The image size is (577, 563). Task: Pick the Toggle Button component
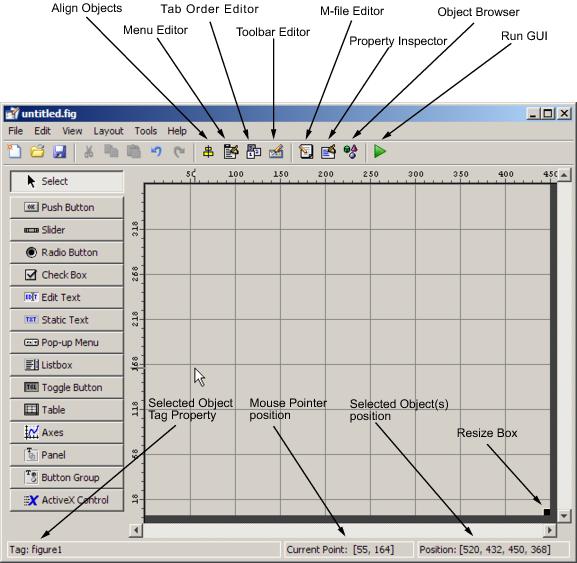[67, 387]
